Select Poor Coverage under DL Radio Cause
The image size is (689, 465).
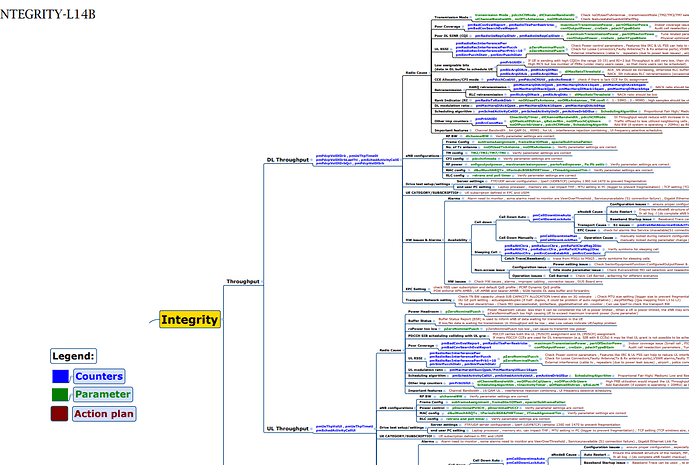click(447, 27)
